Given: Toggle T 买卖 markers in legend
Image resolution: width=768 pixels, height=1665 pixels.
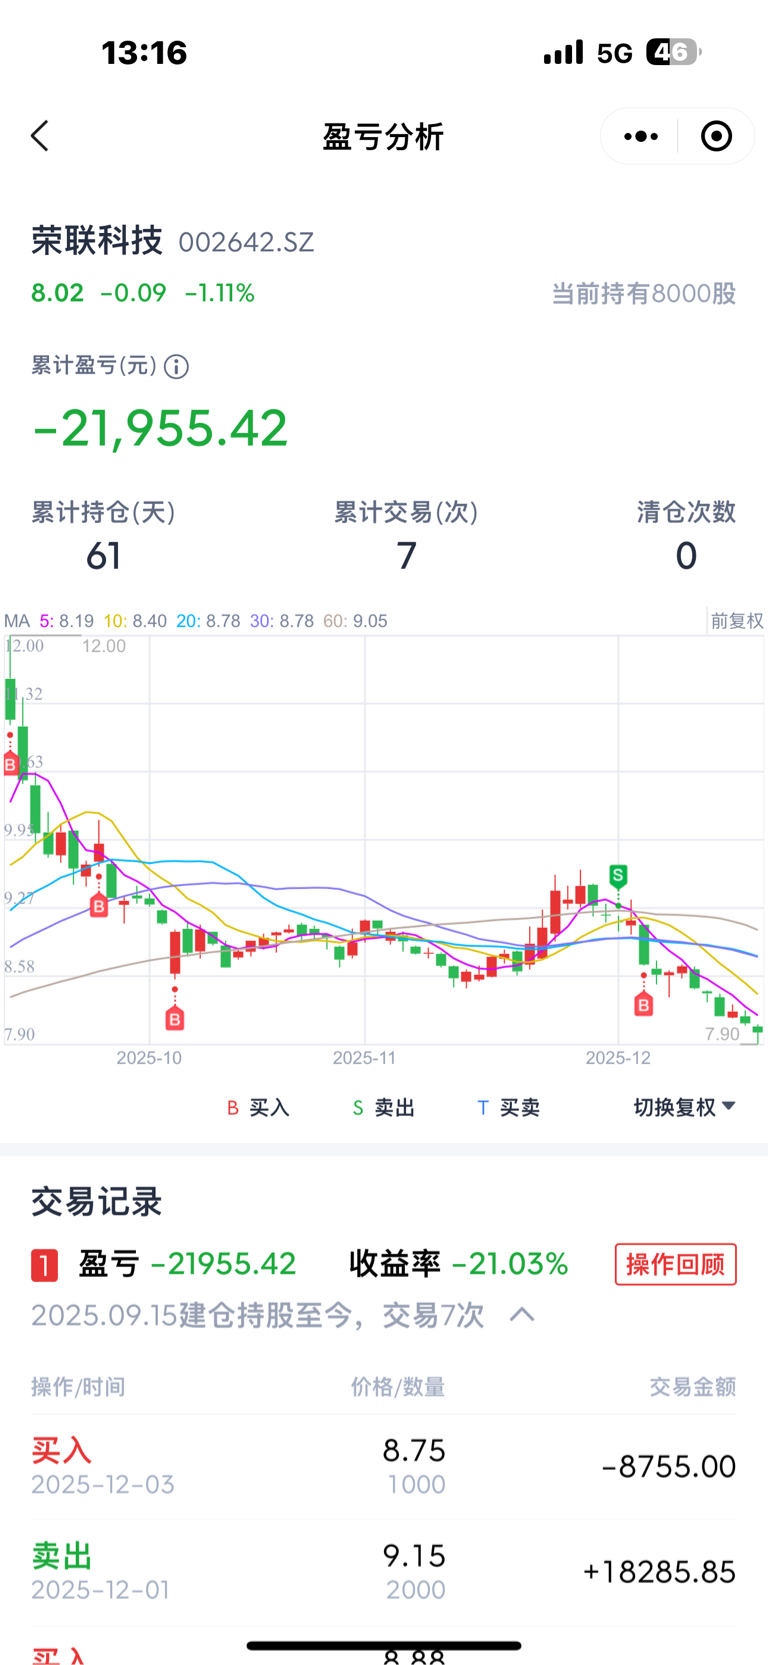Looking at the screenshot, I should tap(509, 1107).
